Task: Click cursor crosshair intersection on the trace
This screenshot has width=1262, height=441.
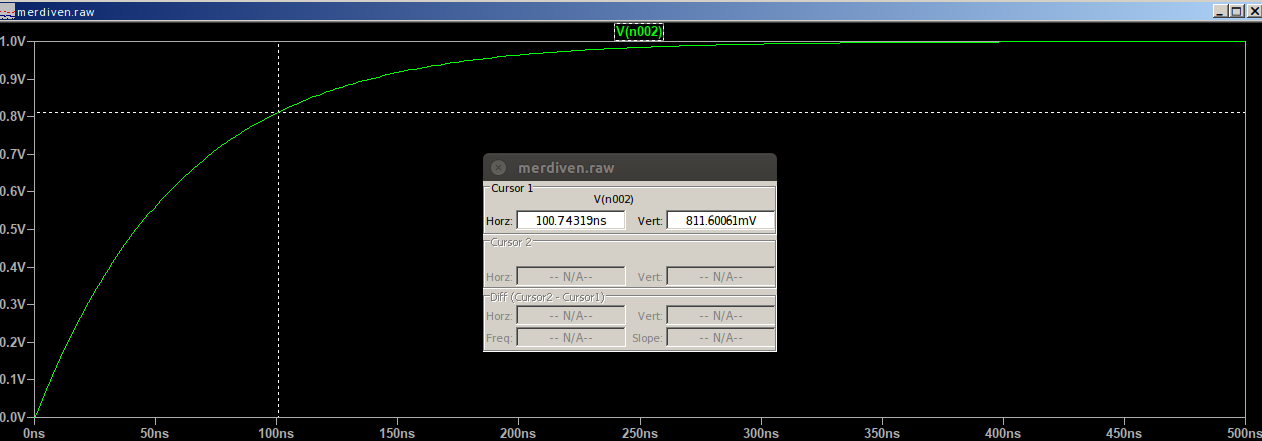Action: tap(278, 112)
